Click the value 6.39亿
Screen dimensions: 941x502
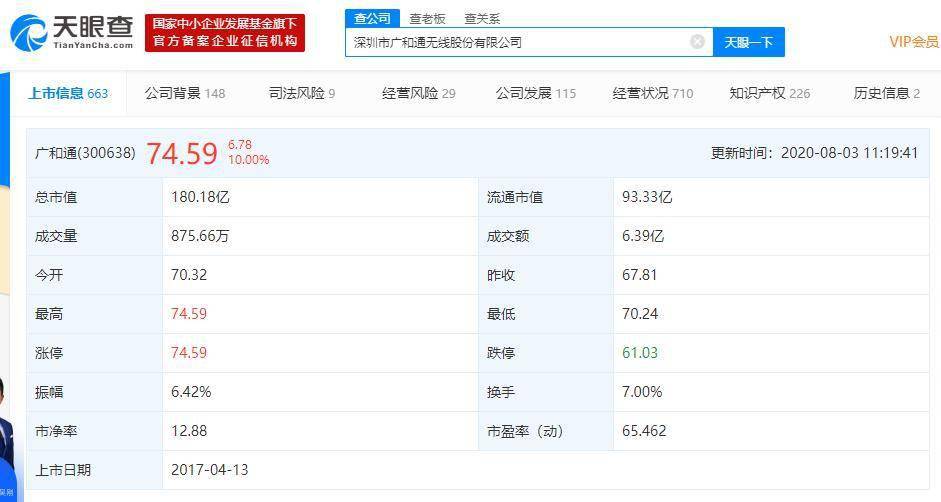coord(643,236)
